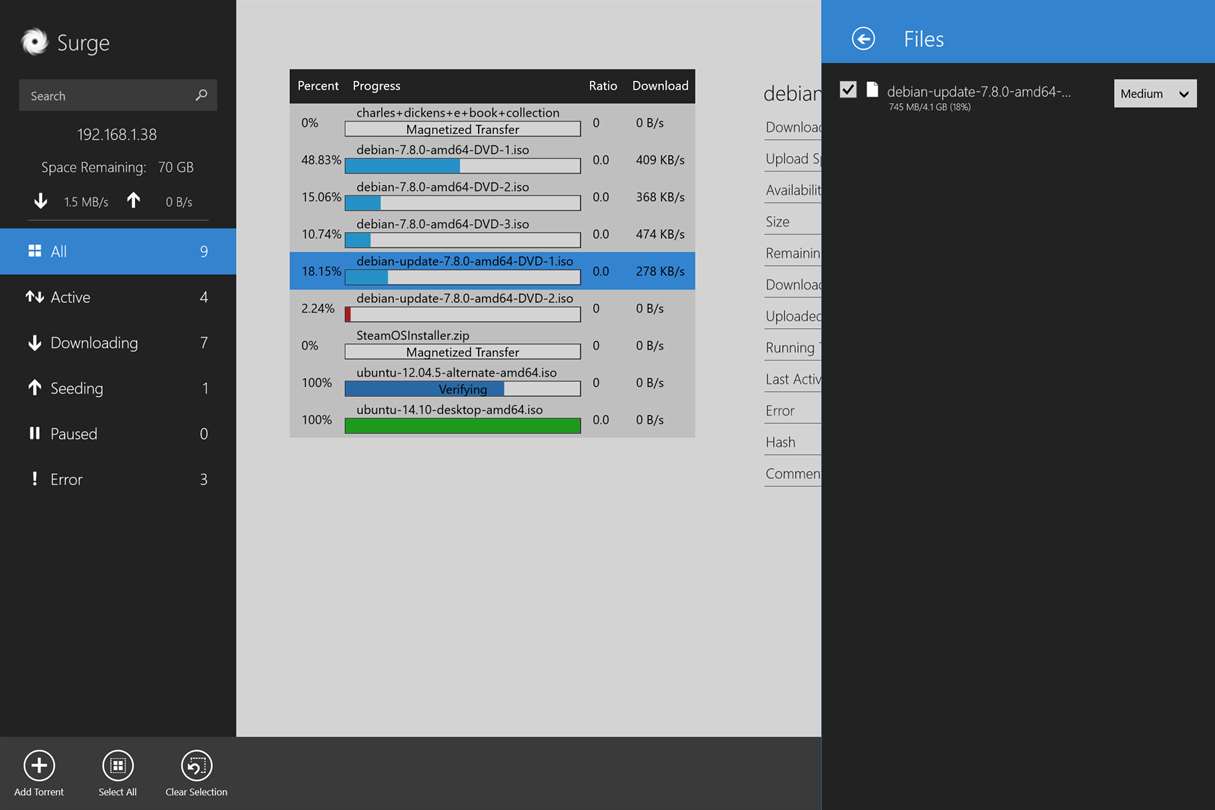Click the Active filter arrows icon
Screen dimensions: 1215x810
coord(35,297)
